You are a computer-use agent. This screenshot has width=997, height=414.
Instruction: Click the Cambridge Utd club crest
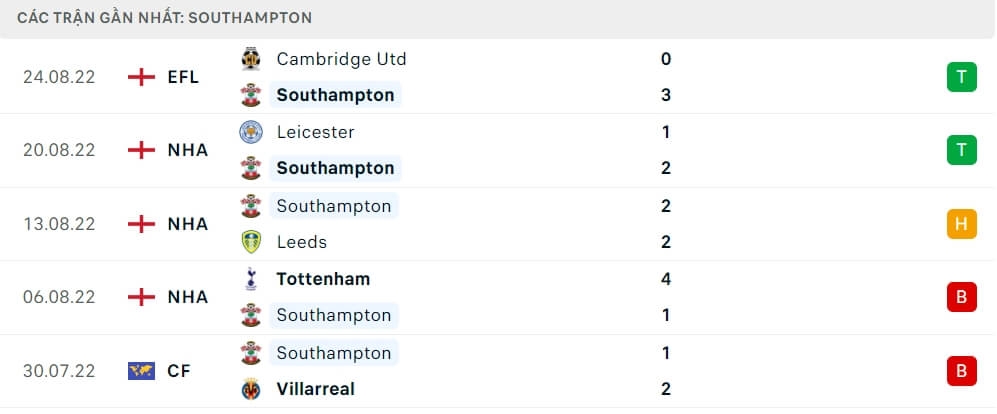(250, 59)
